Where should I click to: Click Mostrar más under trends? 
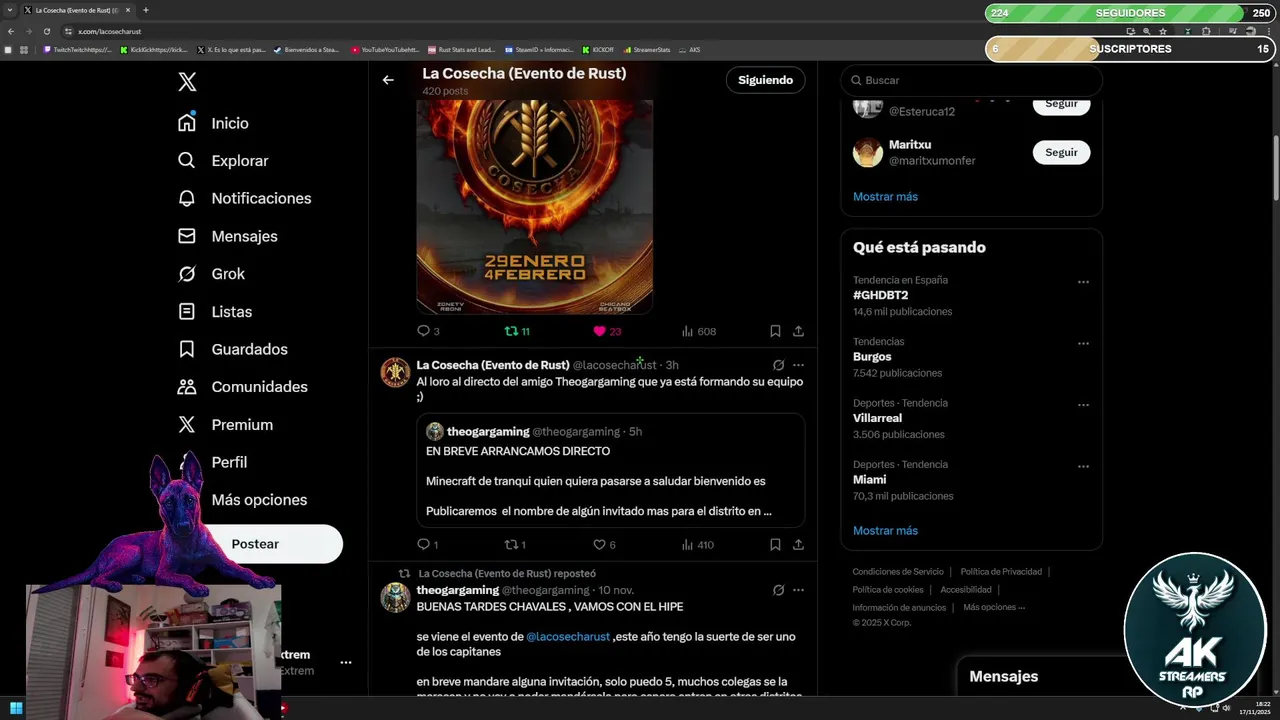(885, 531)
